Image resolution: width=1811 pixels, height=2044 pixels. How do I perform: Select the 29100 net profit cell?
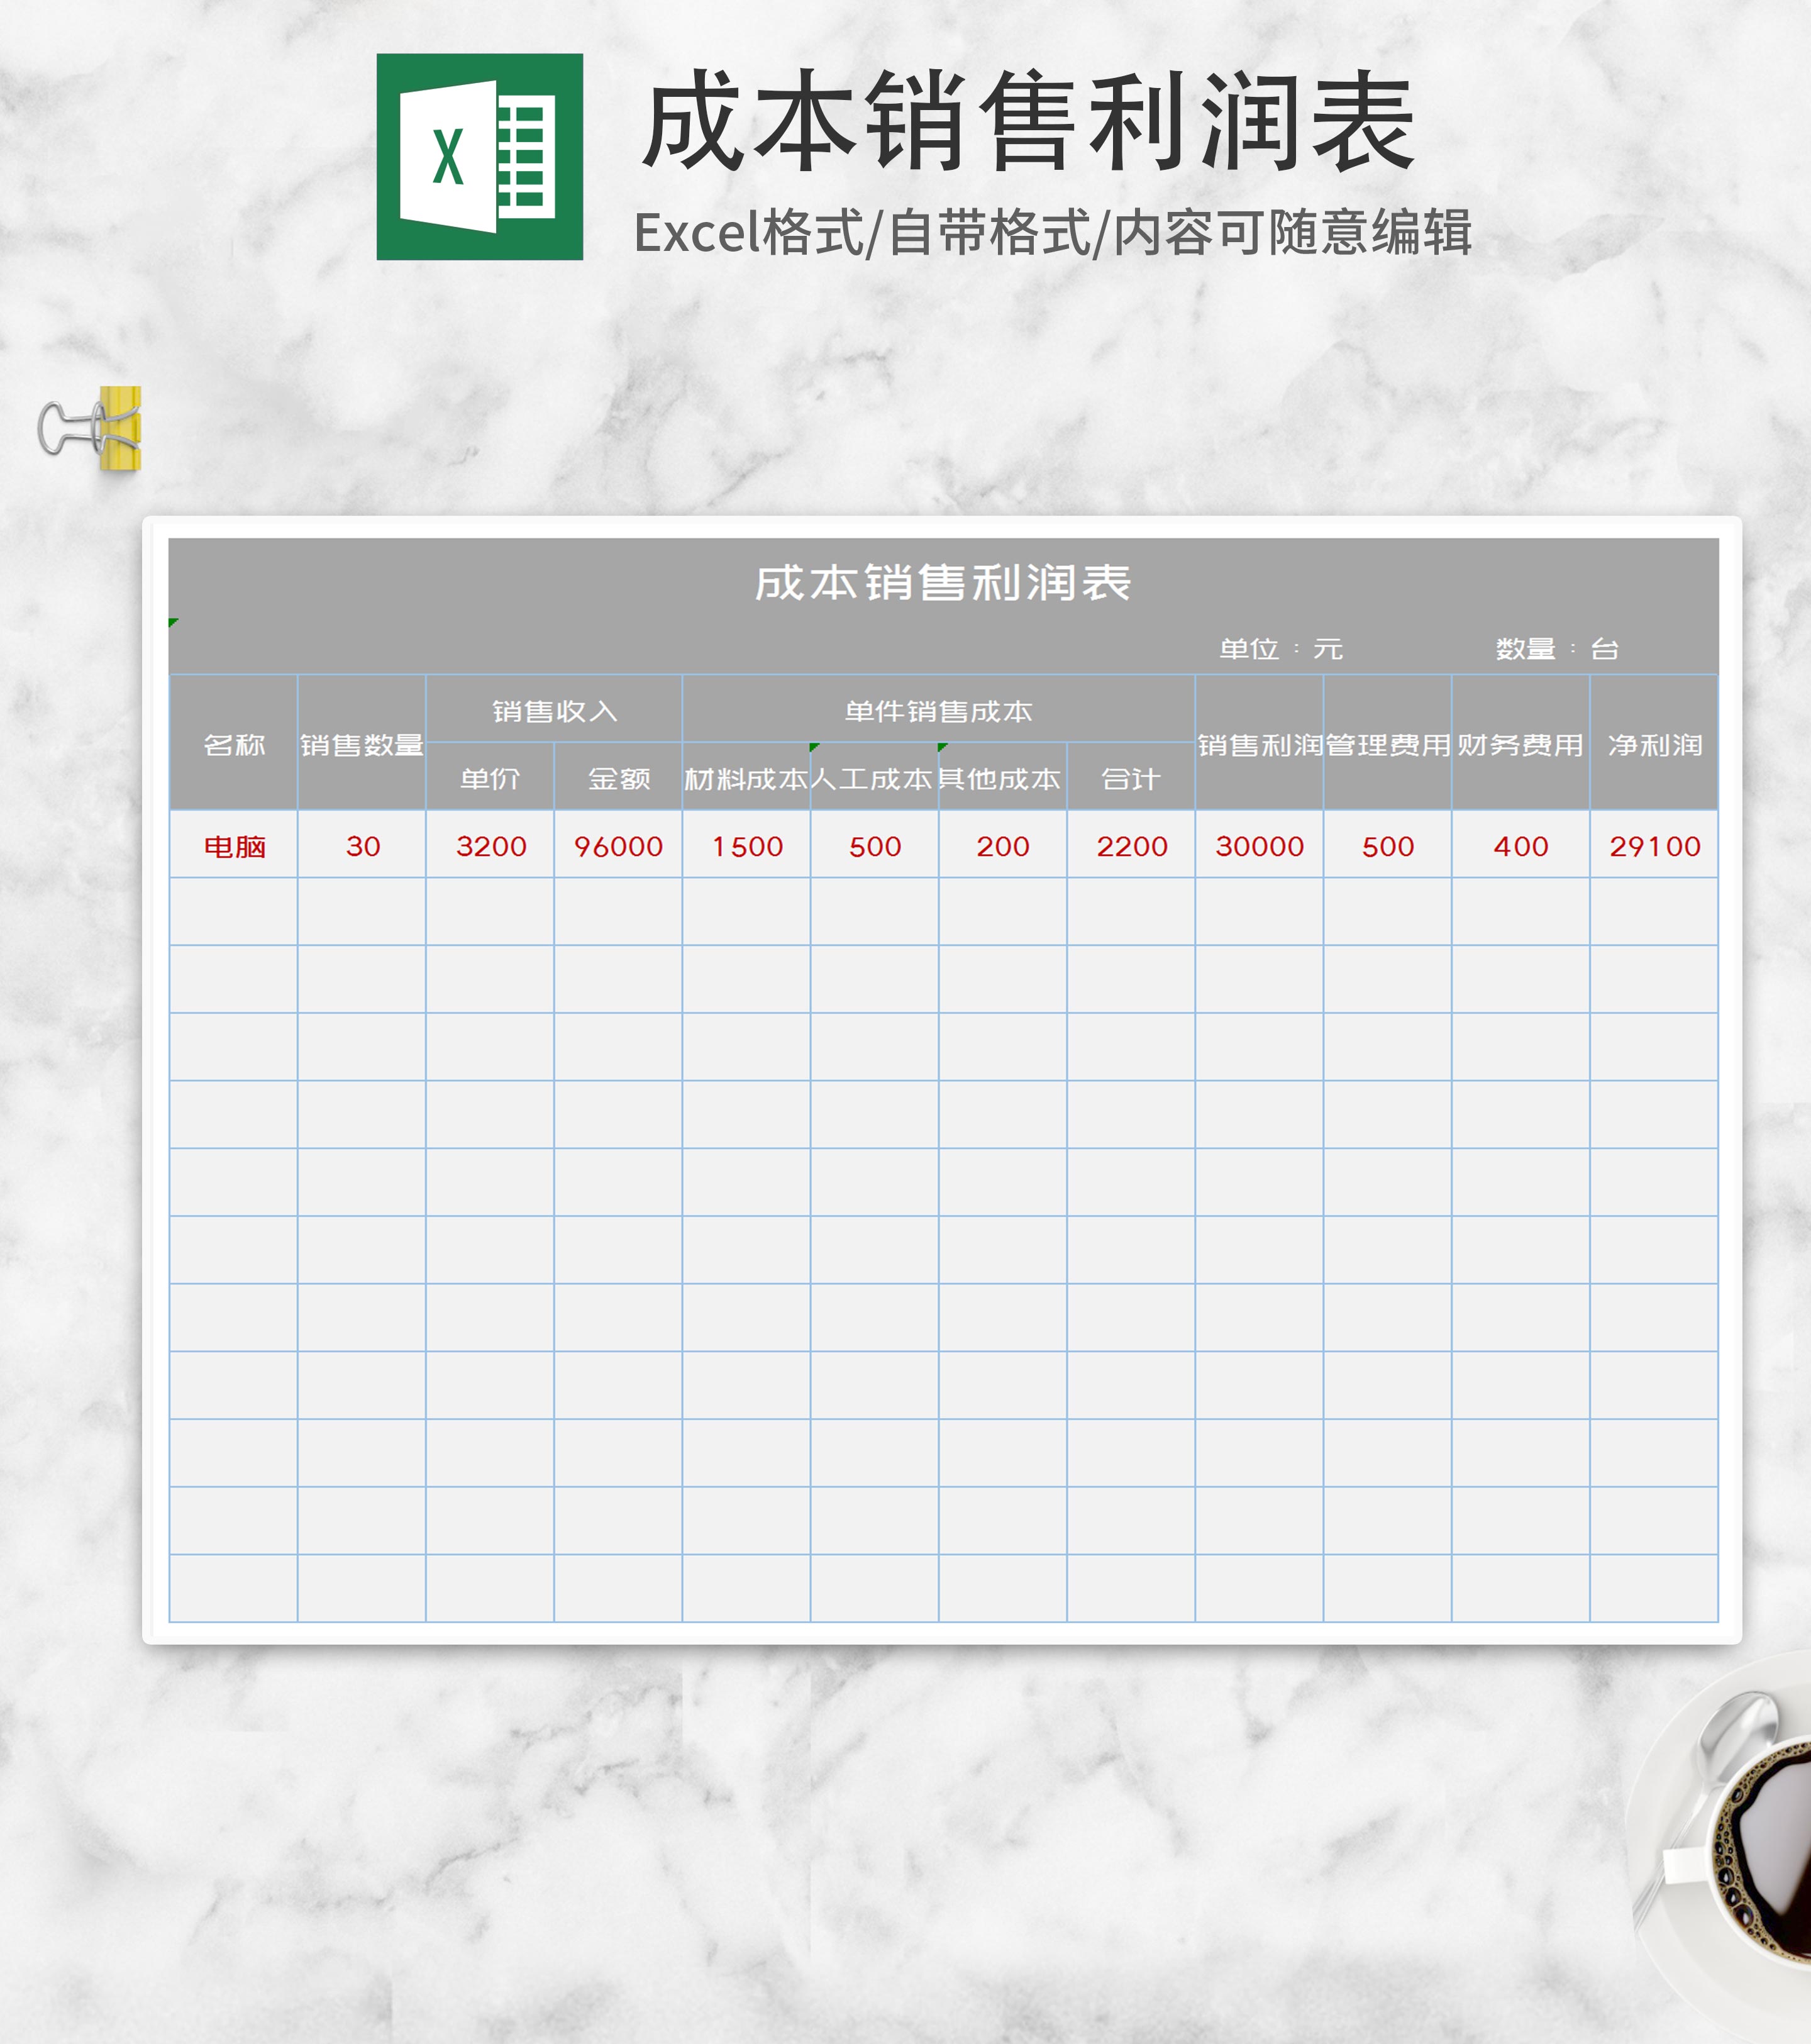tap(1654, 846)
